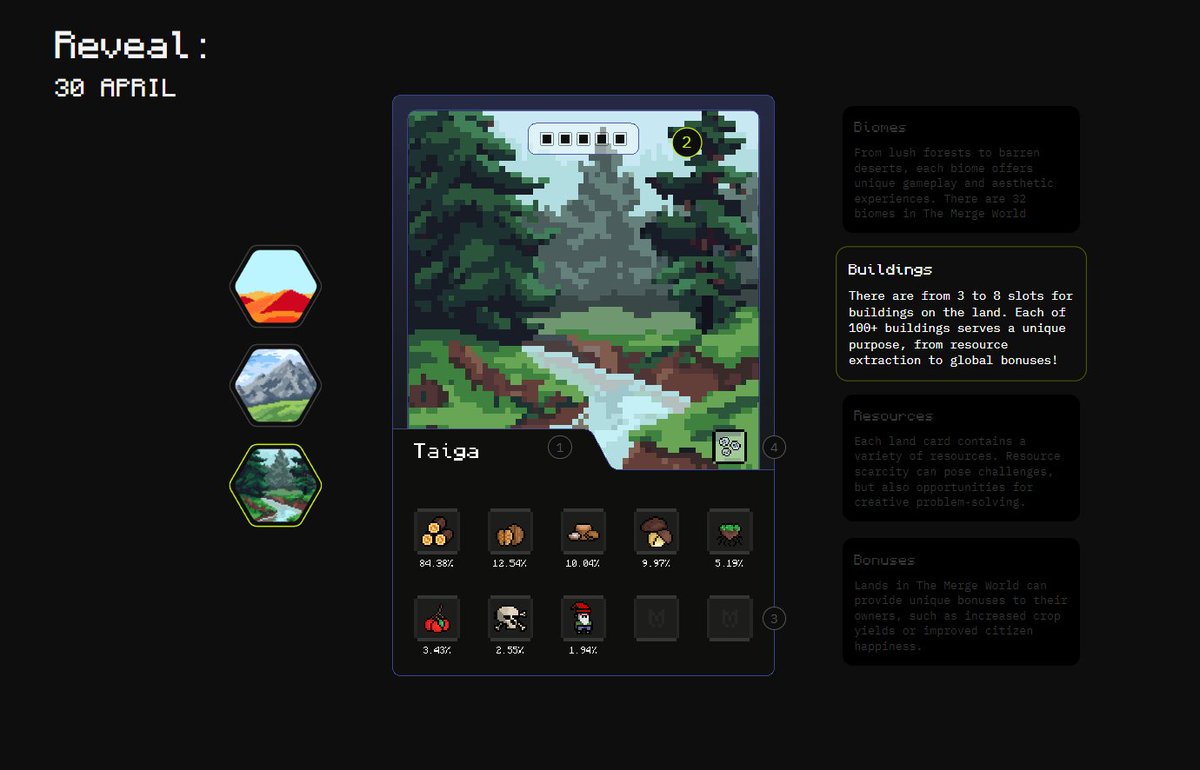Click the 12.54% resource value
Image resolution: width=1200 pixels, height=770 pixels.
[510, 564]
